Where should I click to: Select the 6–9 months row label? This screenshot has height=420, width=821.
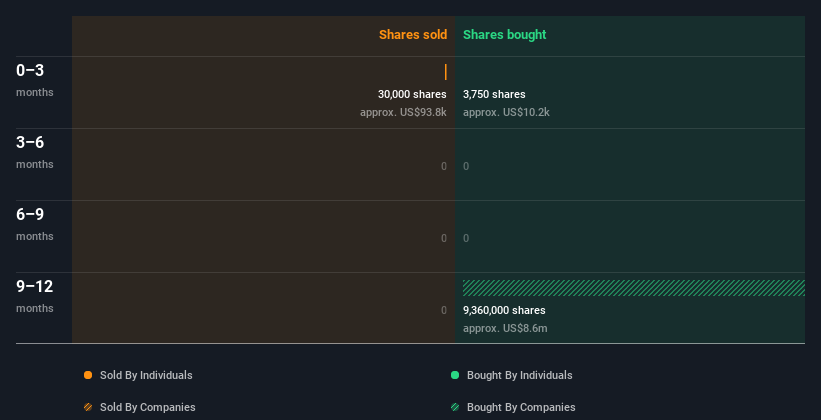[35, 224]
